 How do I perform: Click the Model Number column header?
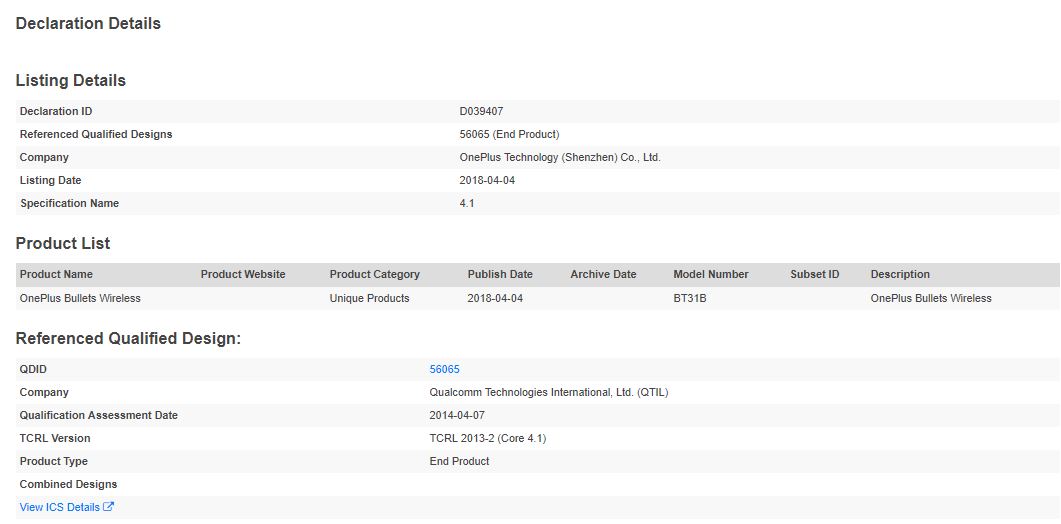[x=711, y=274]
